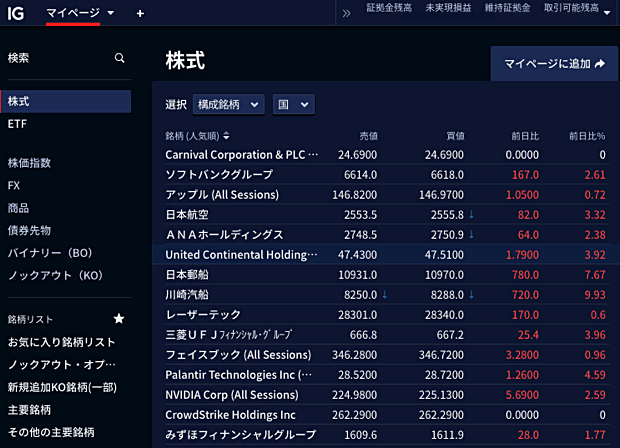Select NVIDIA Corp (All Sessions) row
The height and width of the screenshot is (448, 620).
[386, 395]
